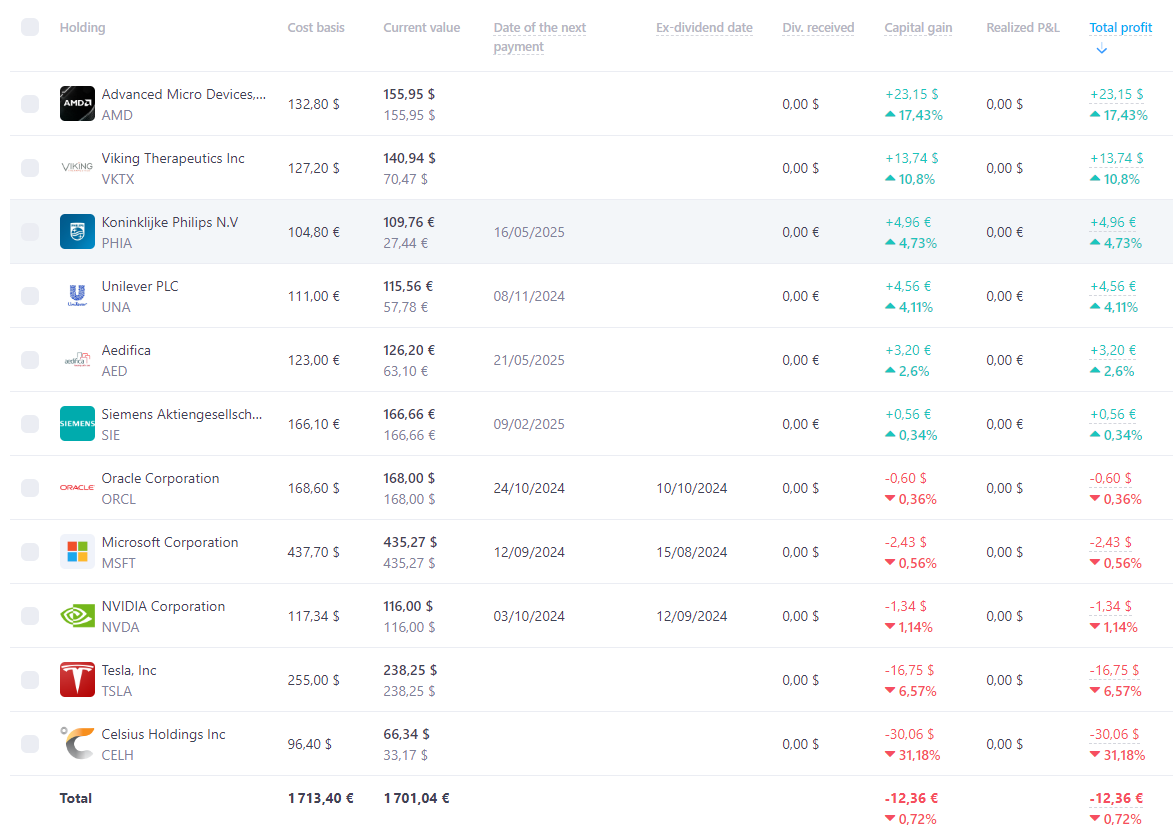This screenshot has width=1173, height=839.
Task: Sort by Current value column header
Action: coord(421,28)
